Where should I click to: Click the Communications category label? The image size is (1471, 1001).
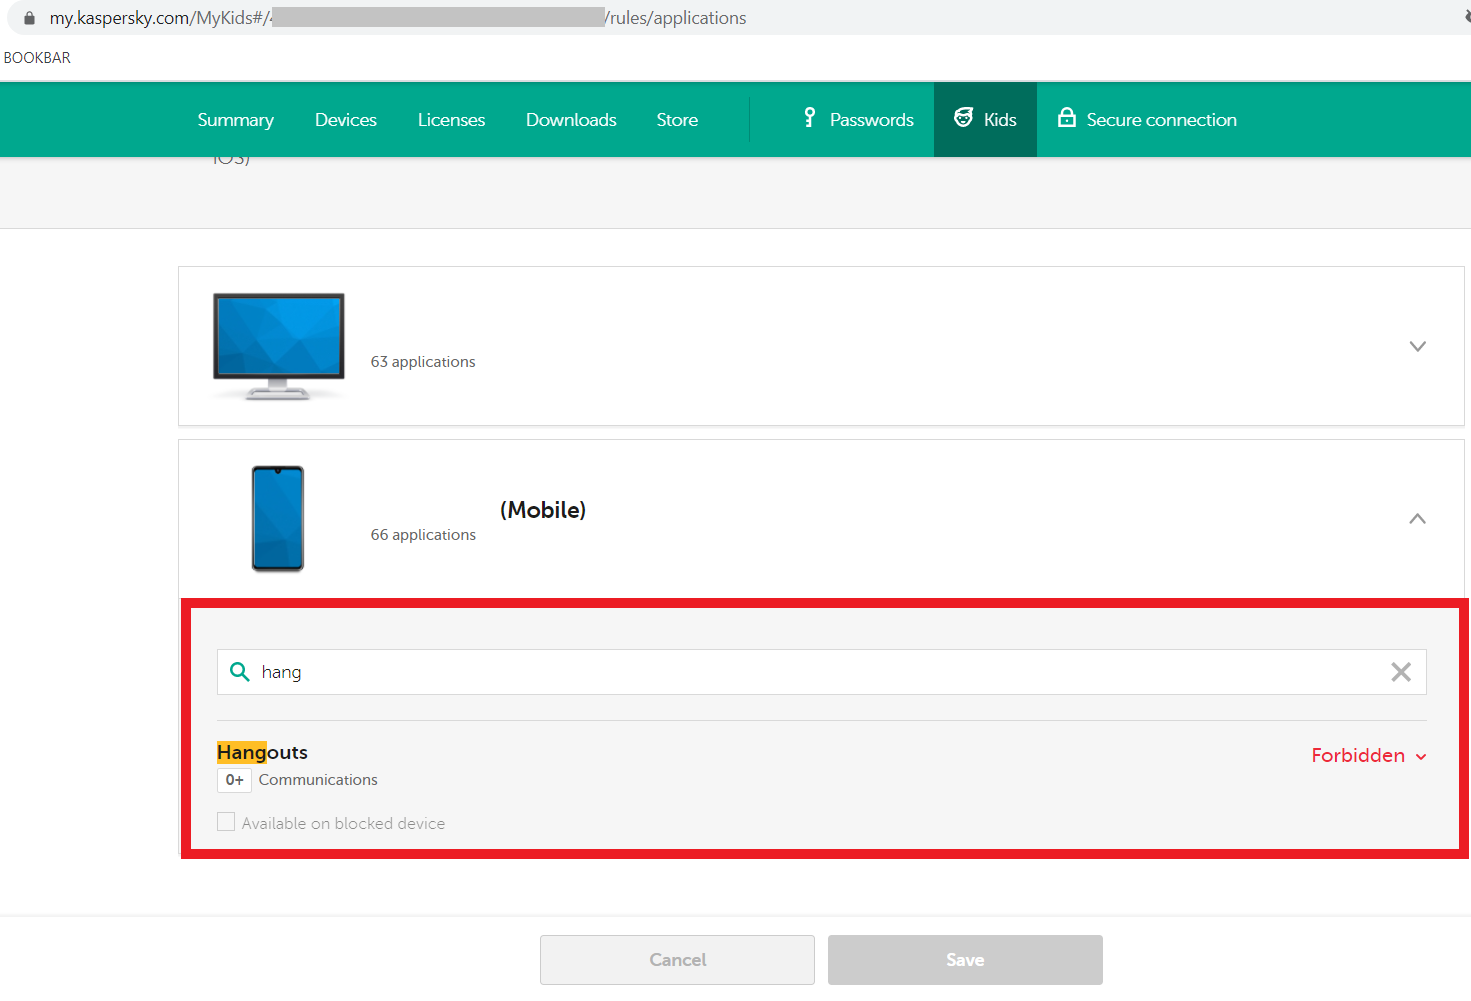coord(318,780)
